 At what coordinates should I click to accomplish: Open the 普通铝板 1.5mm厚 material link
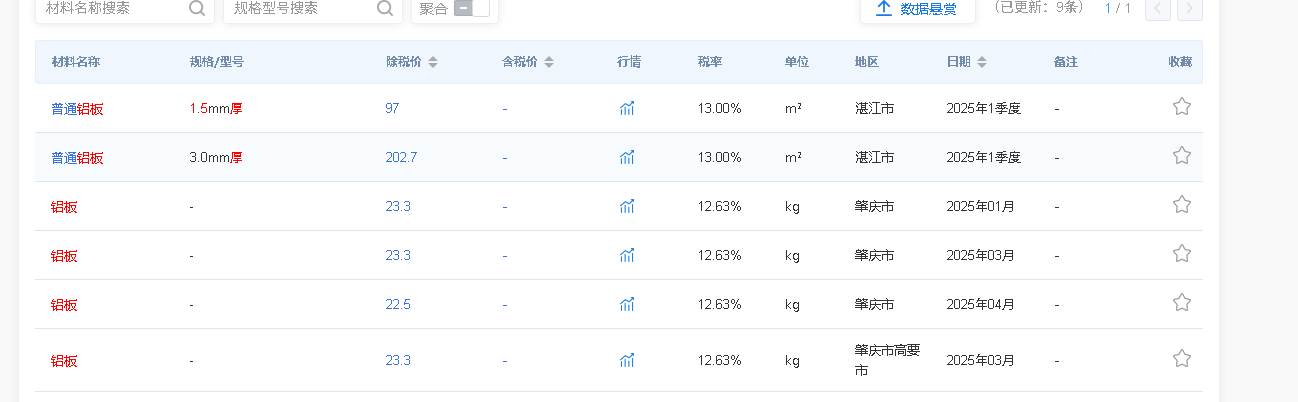(x=77, y=108)
